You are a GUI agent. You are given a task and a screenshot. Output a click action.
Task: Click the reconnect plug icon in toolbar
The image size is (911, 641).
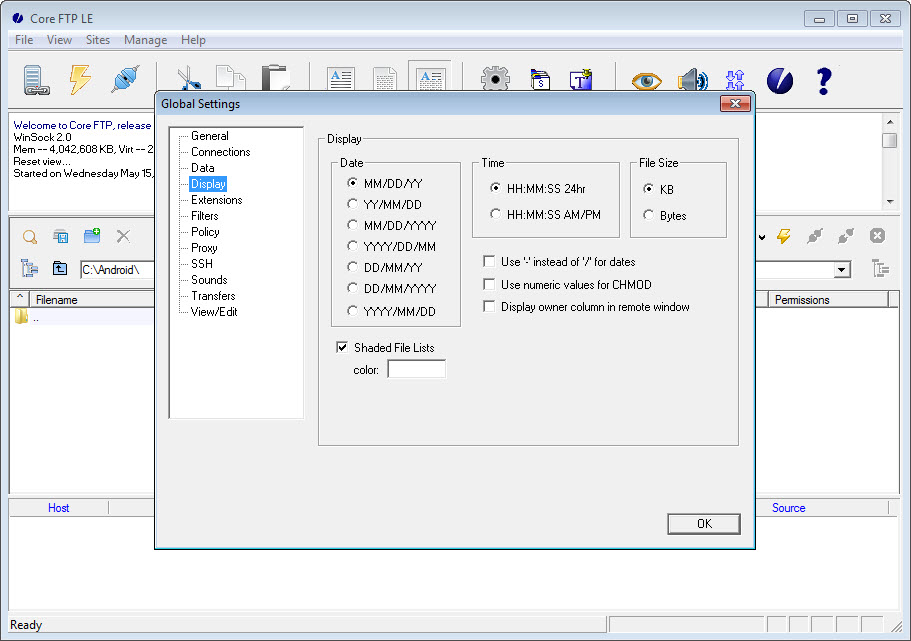pyautogui.click(x=125, y=79)
